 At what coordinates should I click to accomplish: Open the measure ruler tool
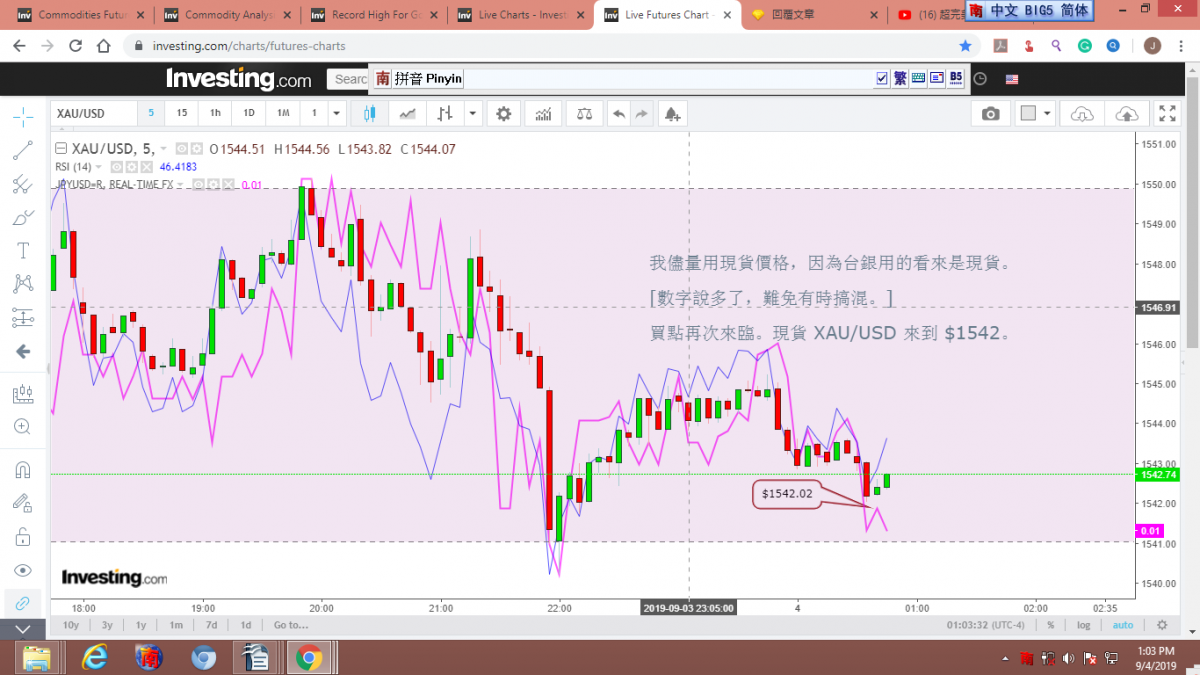pos(22,393)
